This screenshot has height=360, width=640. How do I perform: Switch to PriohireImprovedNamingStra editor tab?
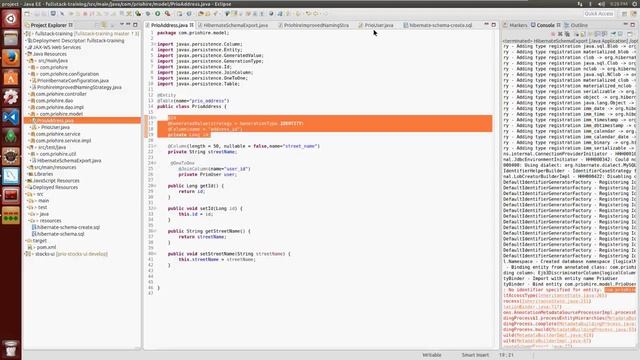click(x=313, y=25)
